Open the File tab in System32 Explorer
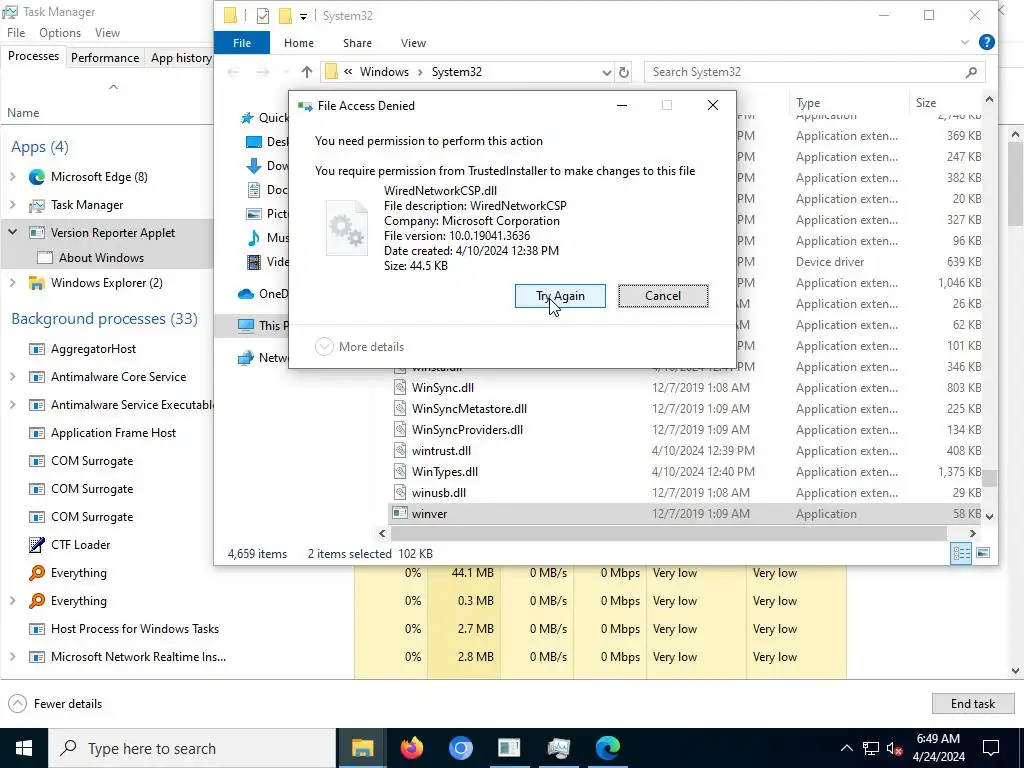Viewport: 1024px width, 768px height. click(x=242, y=43)
